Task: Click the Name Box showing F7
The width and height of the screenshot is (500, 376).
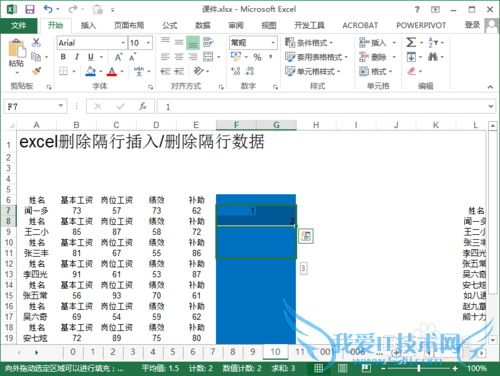Action: pyautogui.click(x=35, y=107)
